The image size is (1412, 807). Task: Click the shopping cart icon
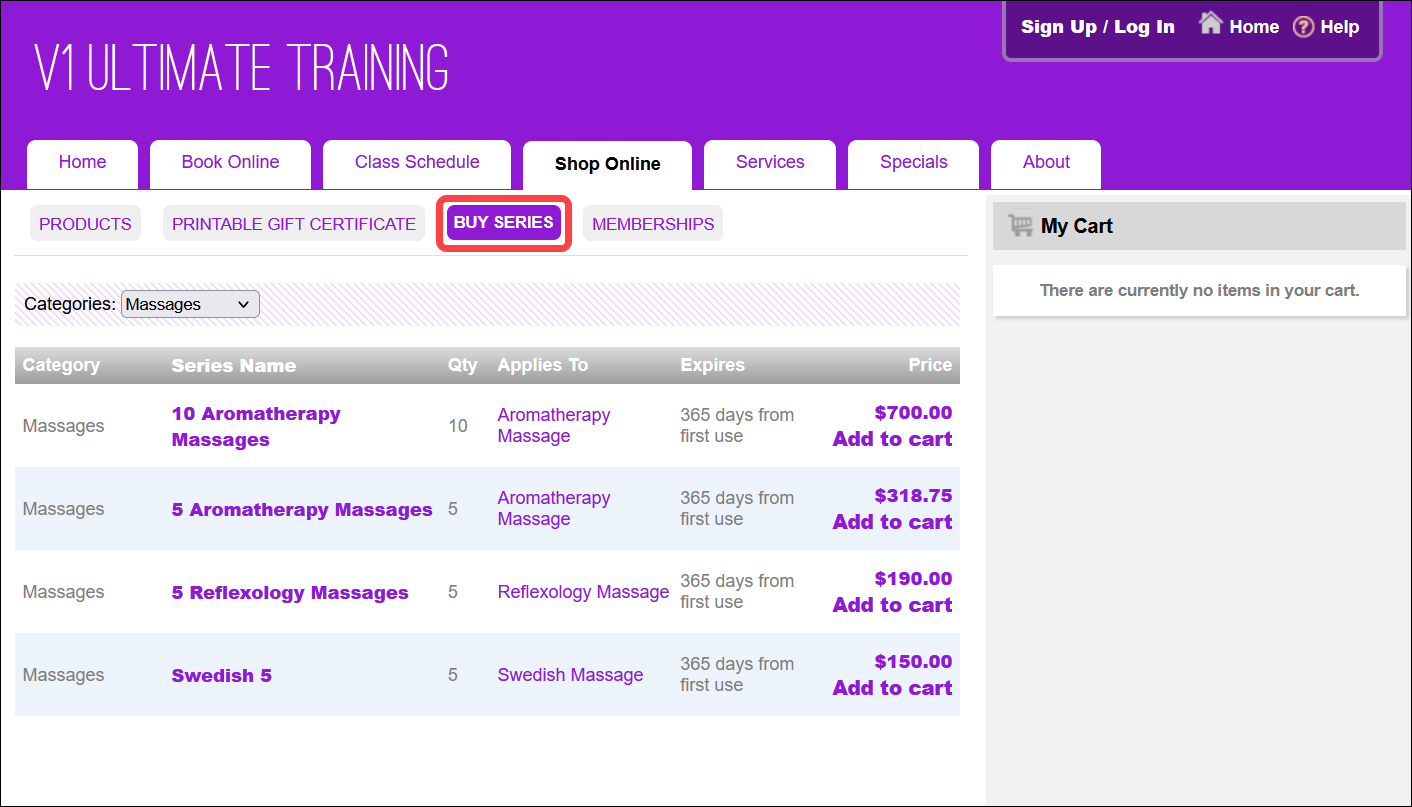tap(1020, 225)
